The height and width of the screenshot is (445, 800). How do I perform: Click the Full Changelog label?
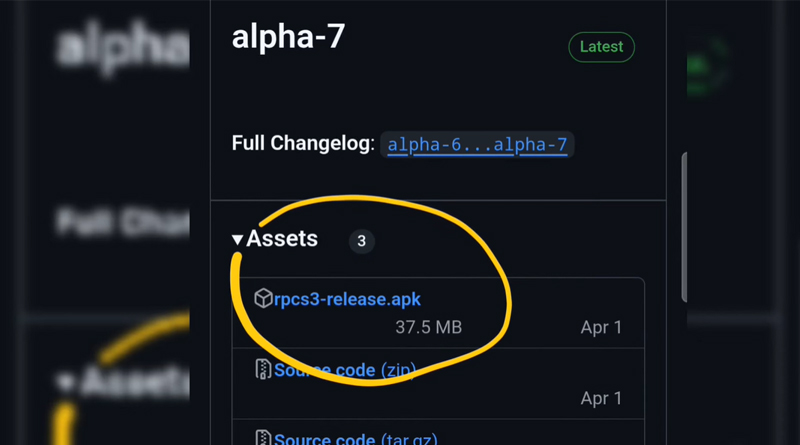tap(303, 143)
